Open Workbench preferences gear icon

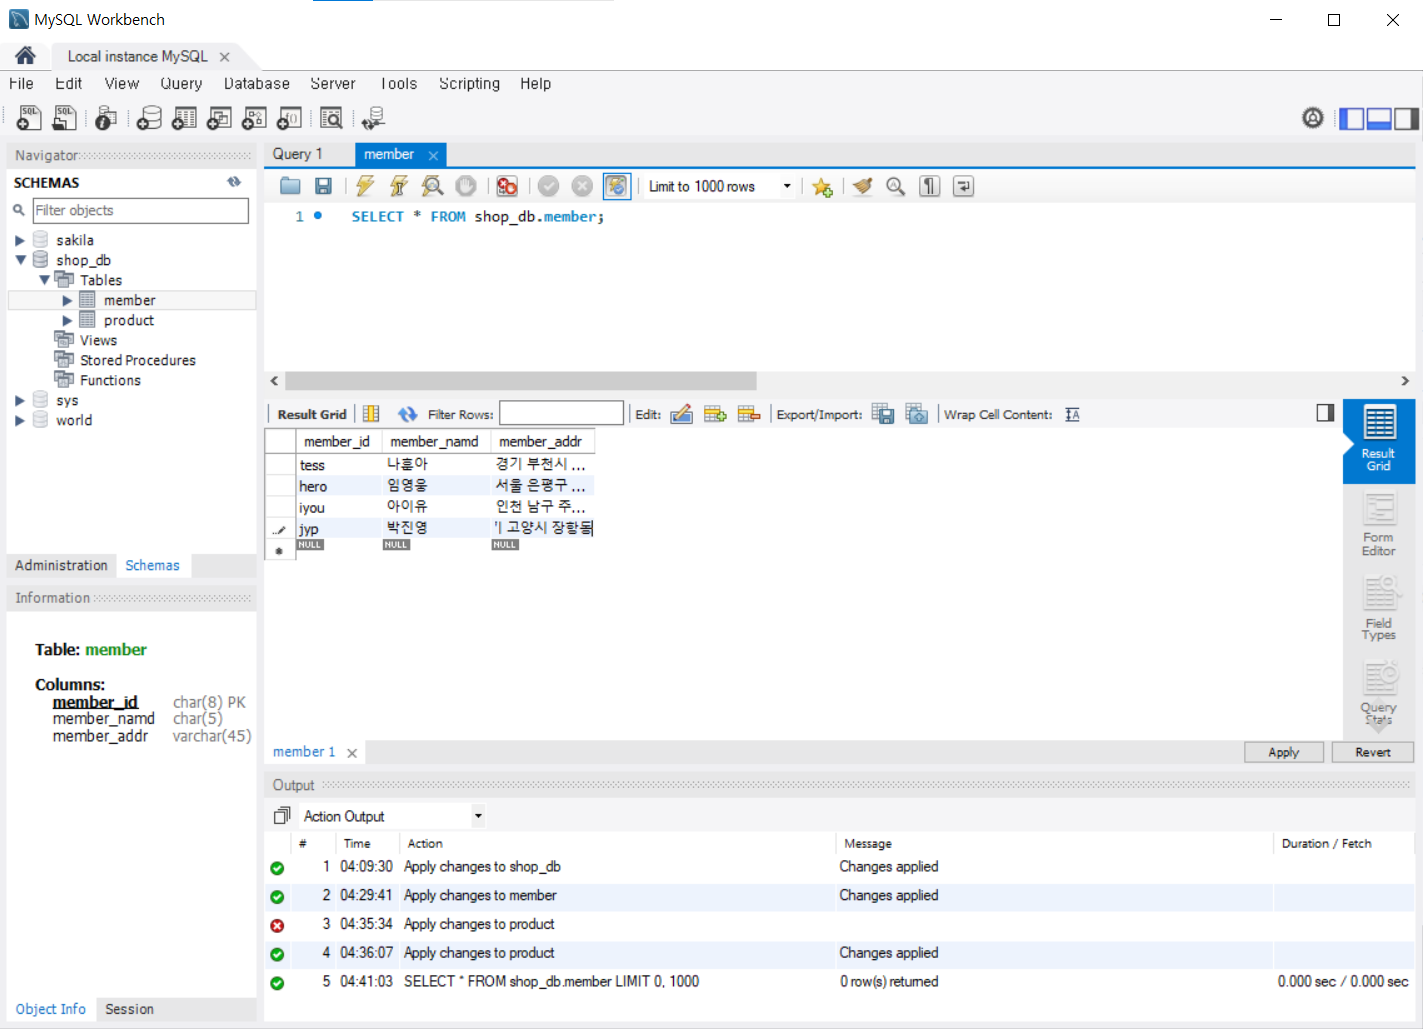pyautogui.click(x=1313, y=118)
